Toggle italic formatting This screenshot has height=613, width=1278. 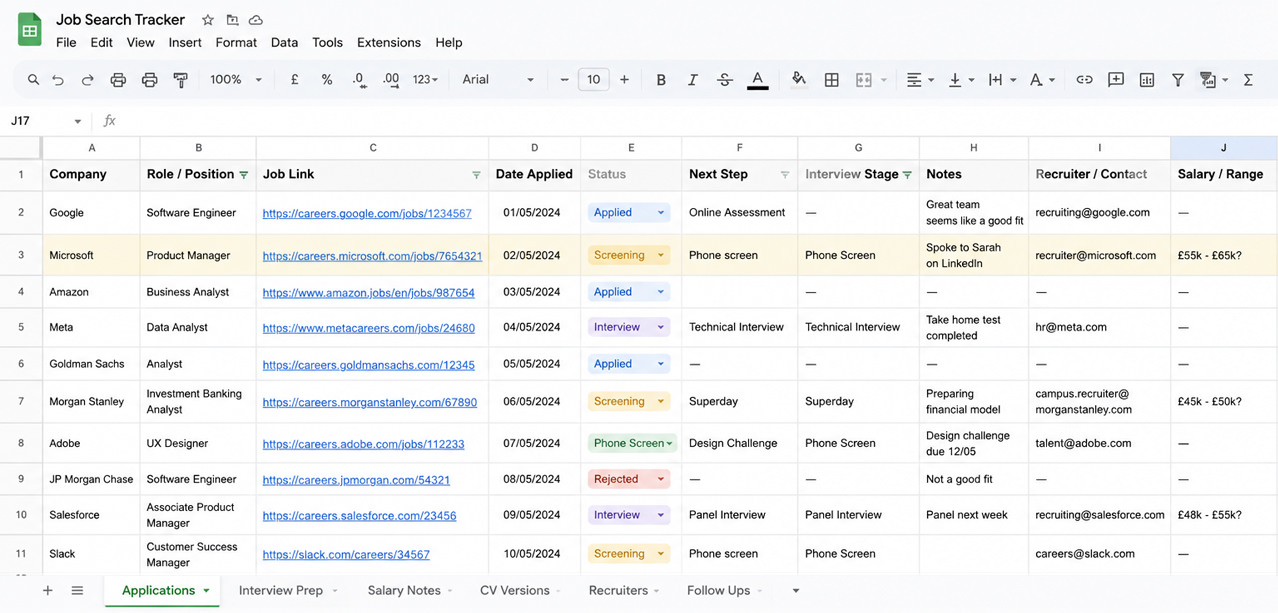point(692,80)
